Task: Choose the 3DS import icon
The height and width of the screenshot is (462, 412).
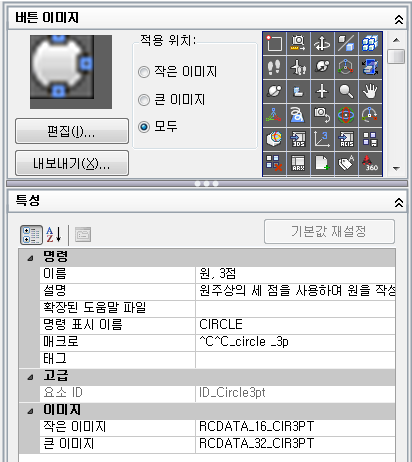Action: click(x=298, y=139)
